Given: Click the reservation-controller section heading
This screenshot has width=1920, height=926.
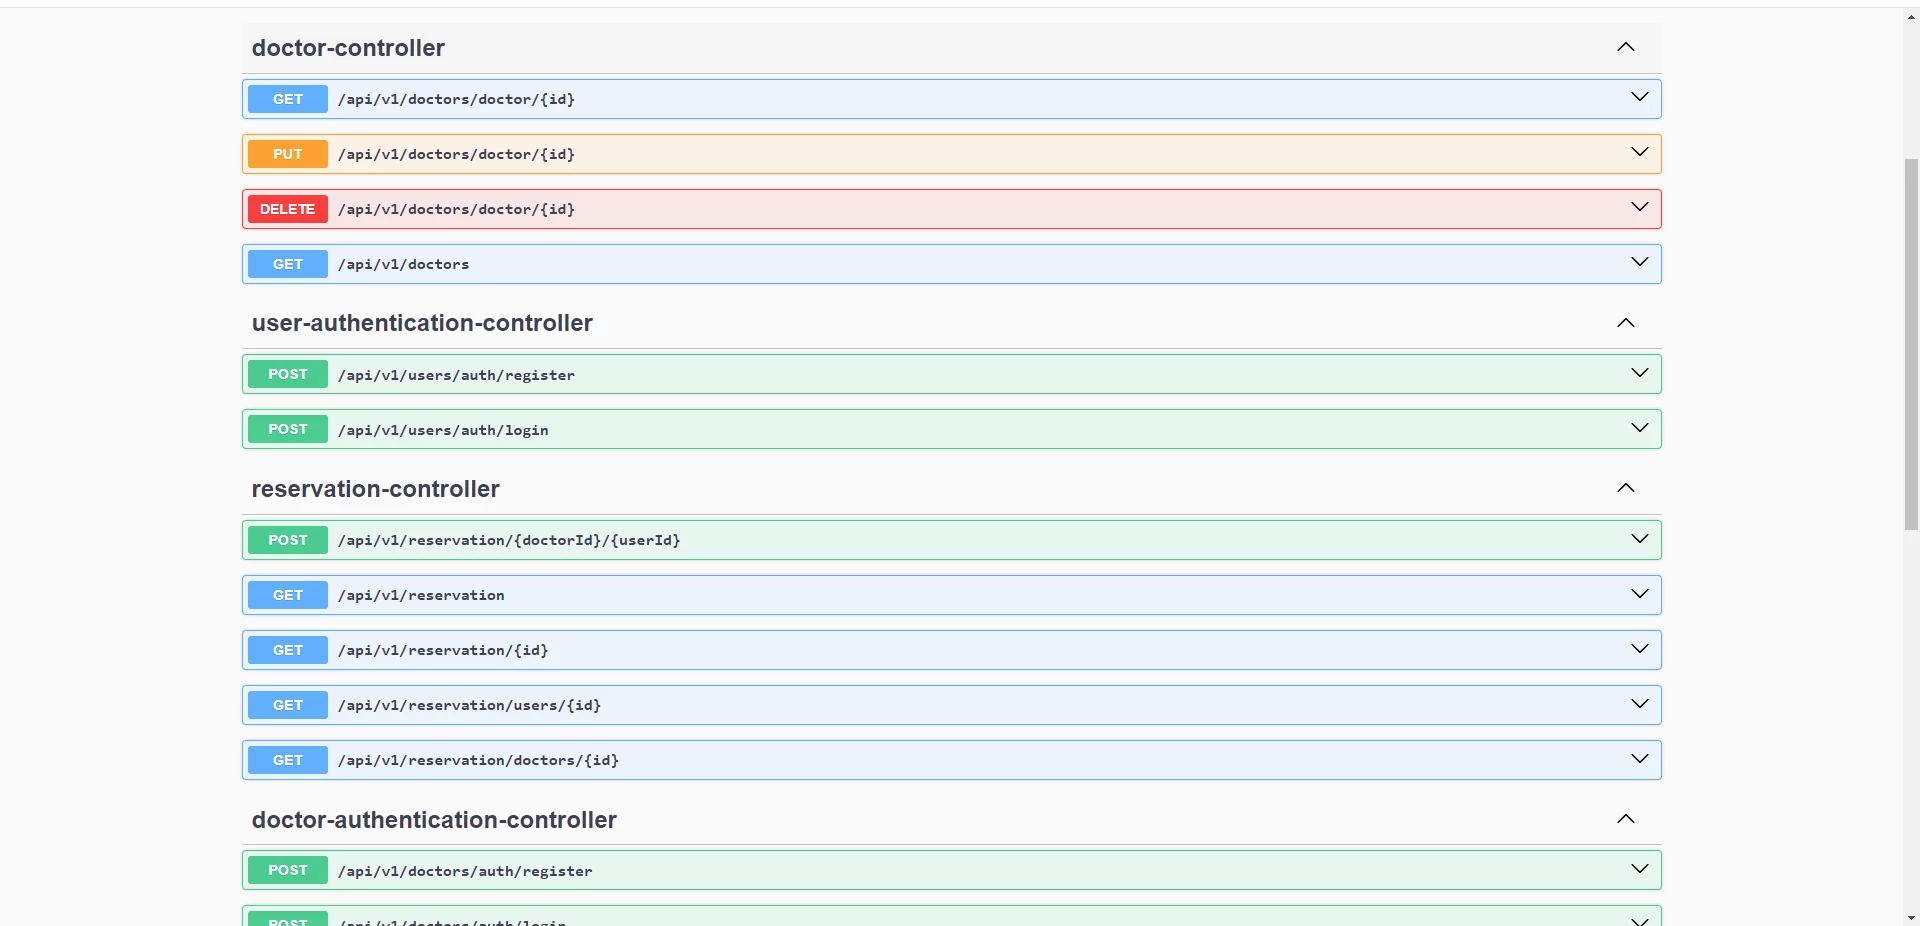Looking at the screenshot, I should pyautogui.click(x=375, y=489).
